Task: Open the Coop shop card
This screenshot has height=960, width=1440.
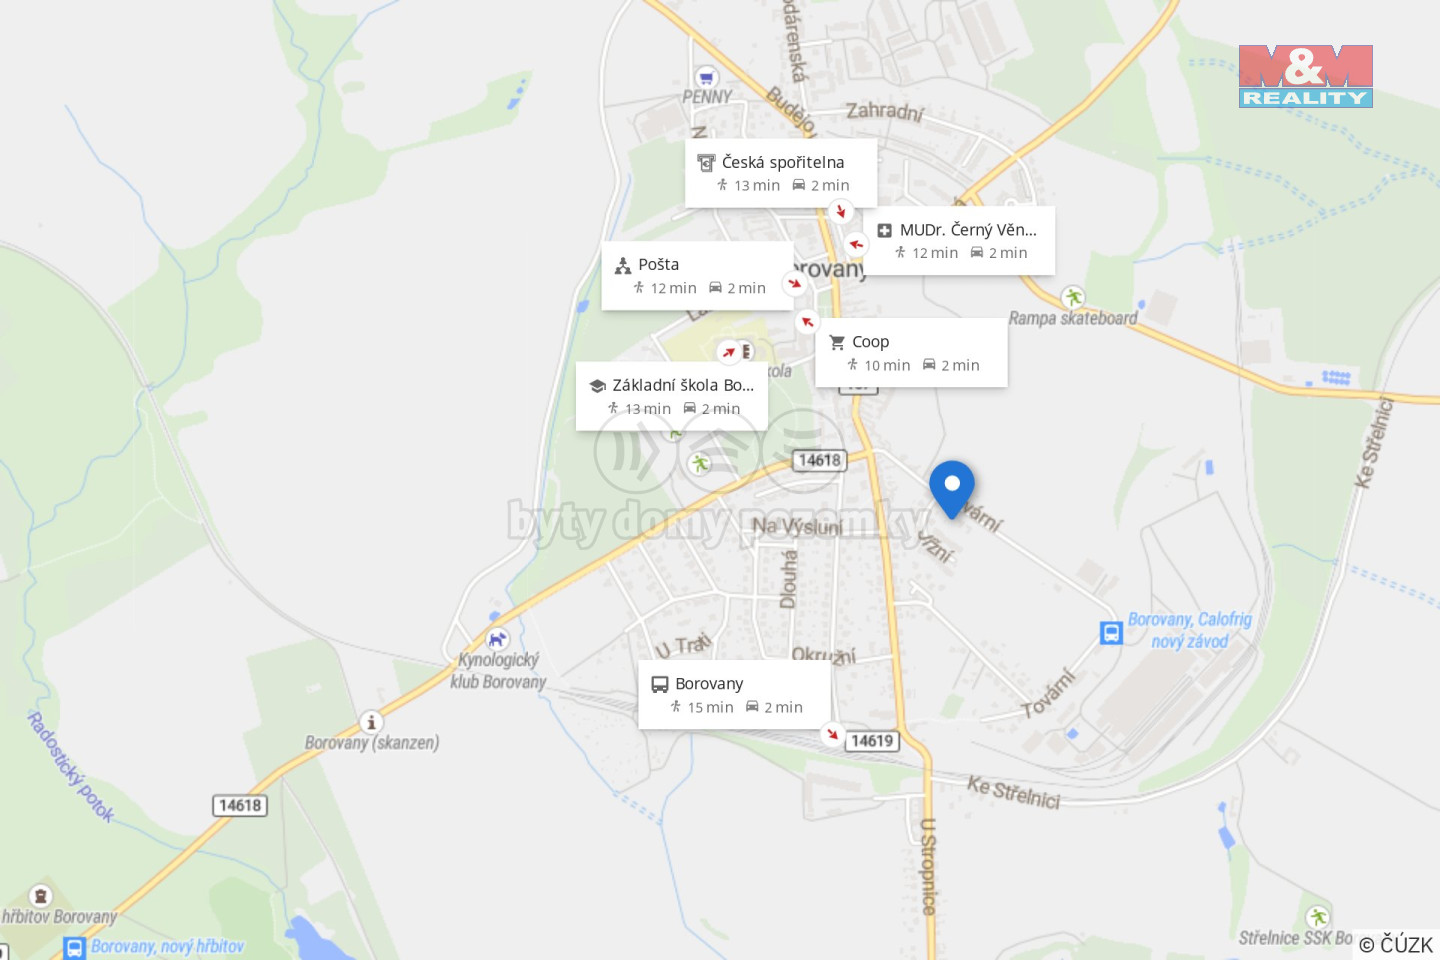Action: pyautogui.click(x=911, y=352)
